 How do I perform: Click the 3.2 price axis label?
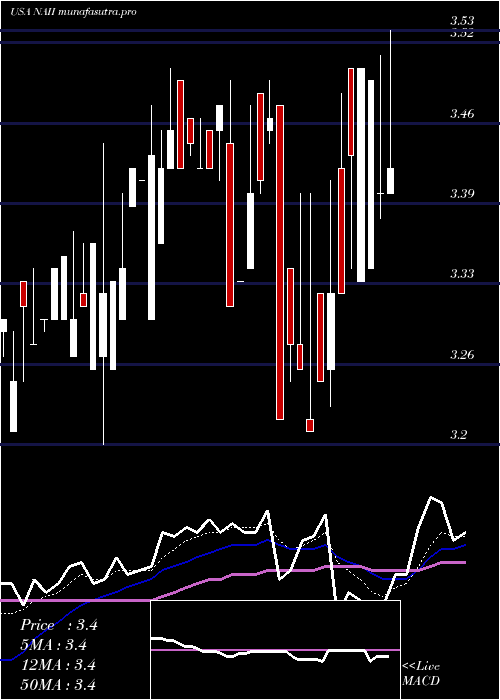[458, 434]
